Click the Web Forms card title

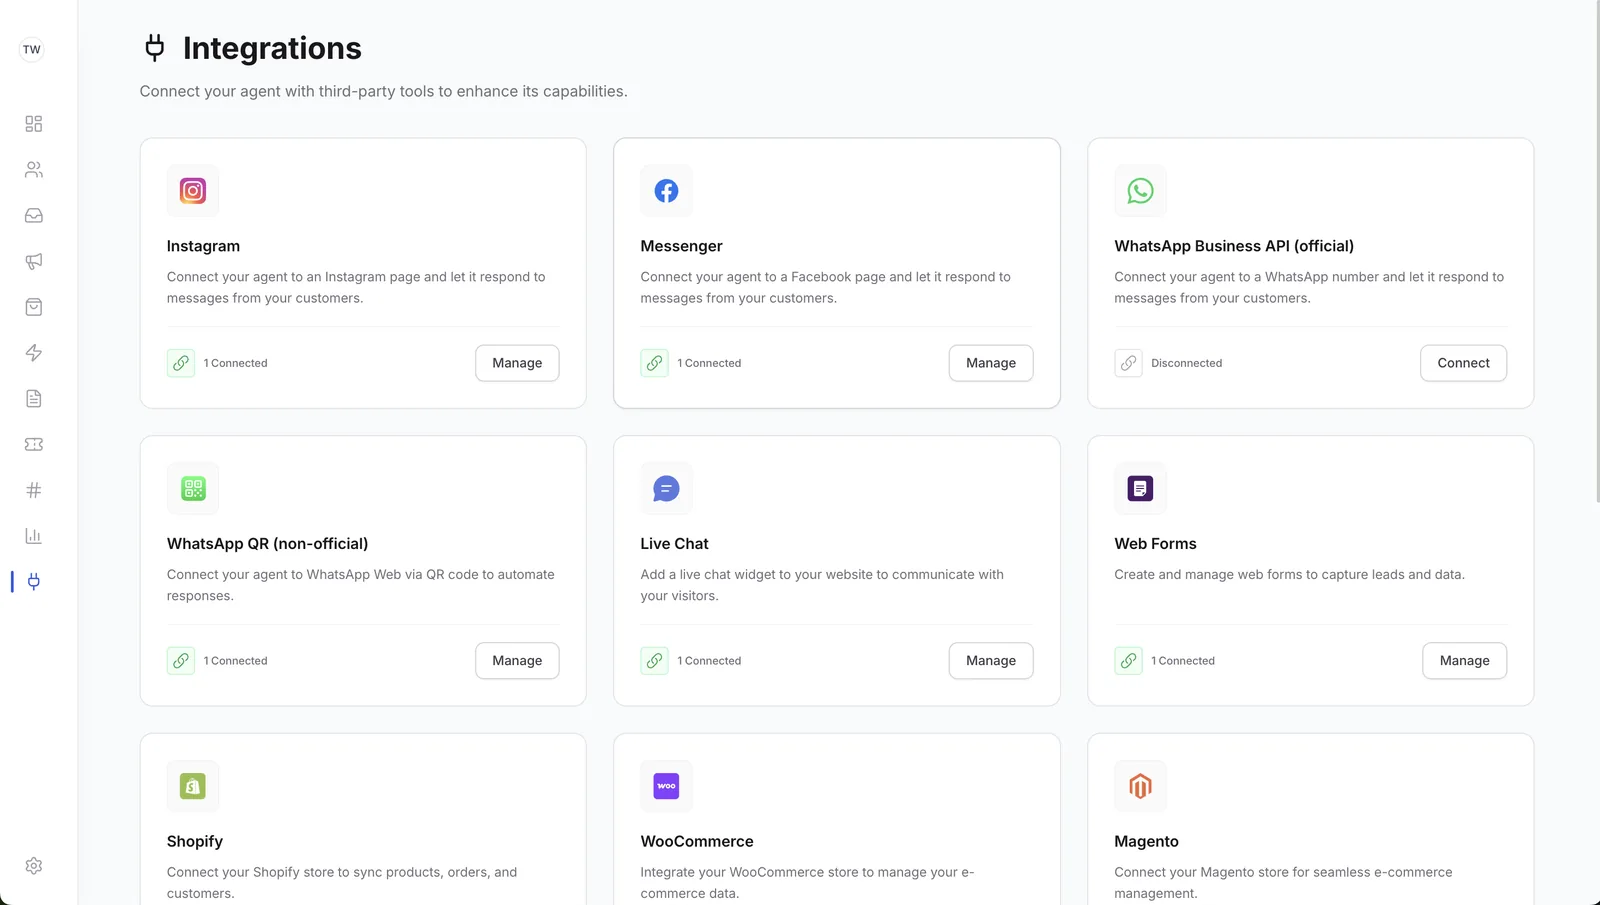[1155, 544]
